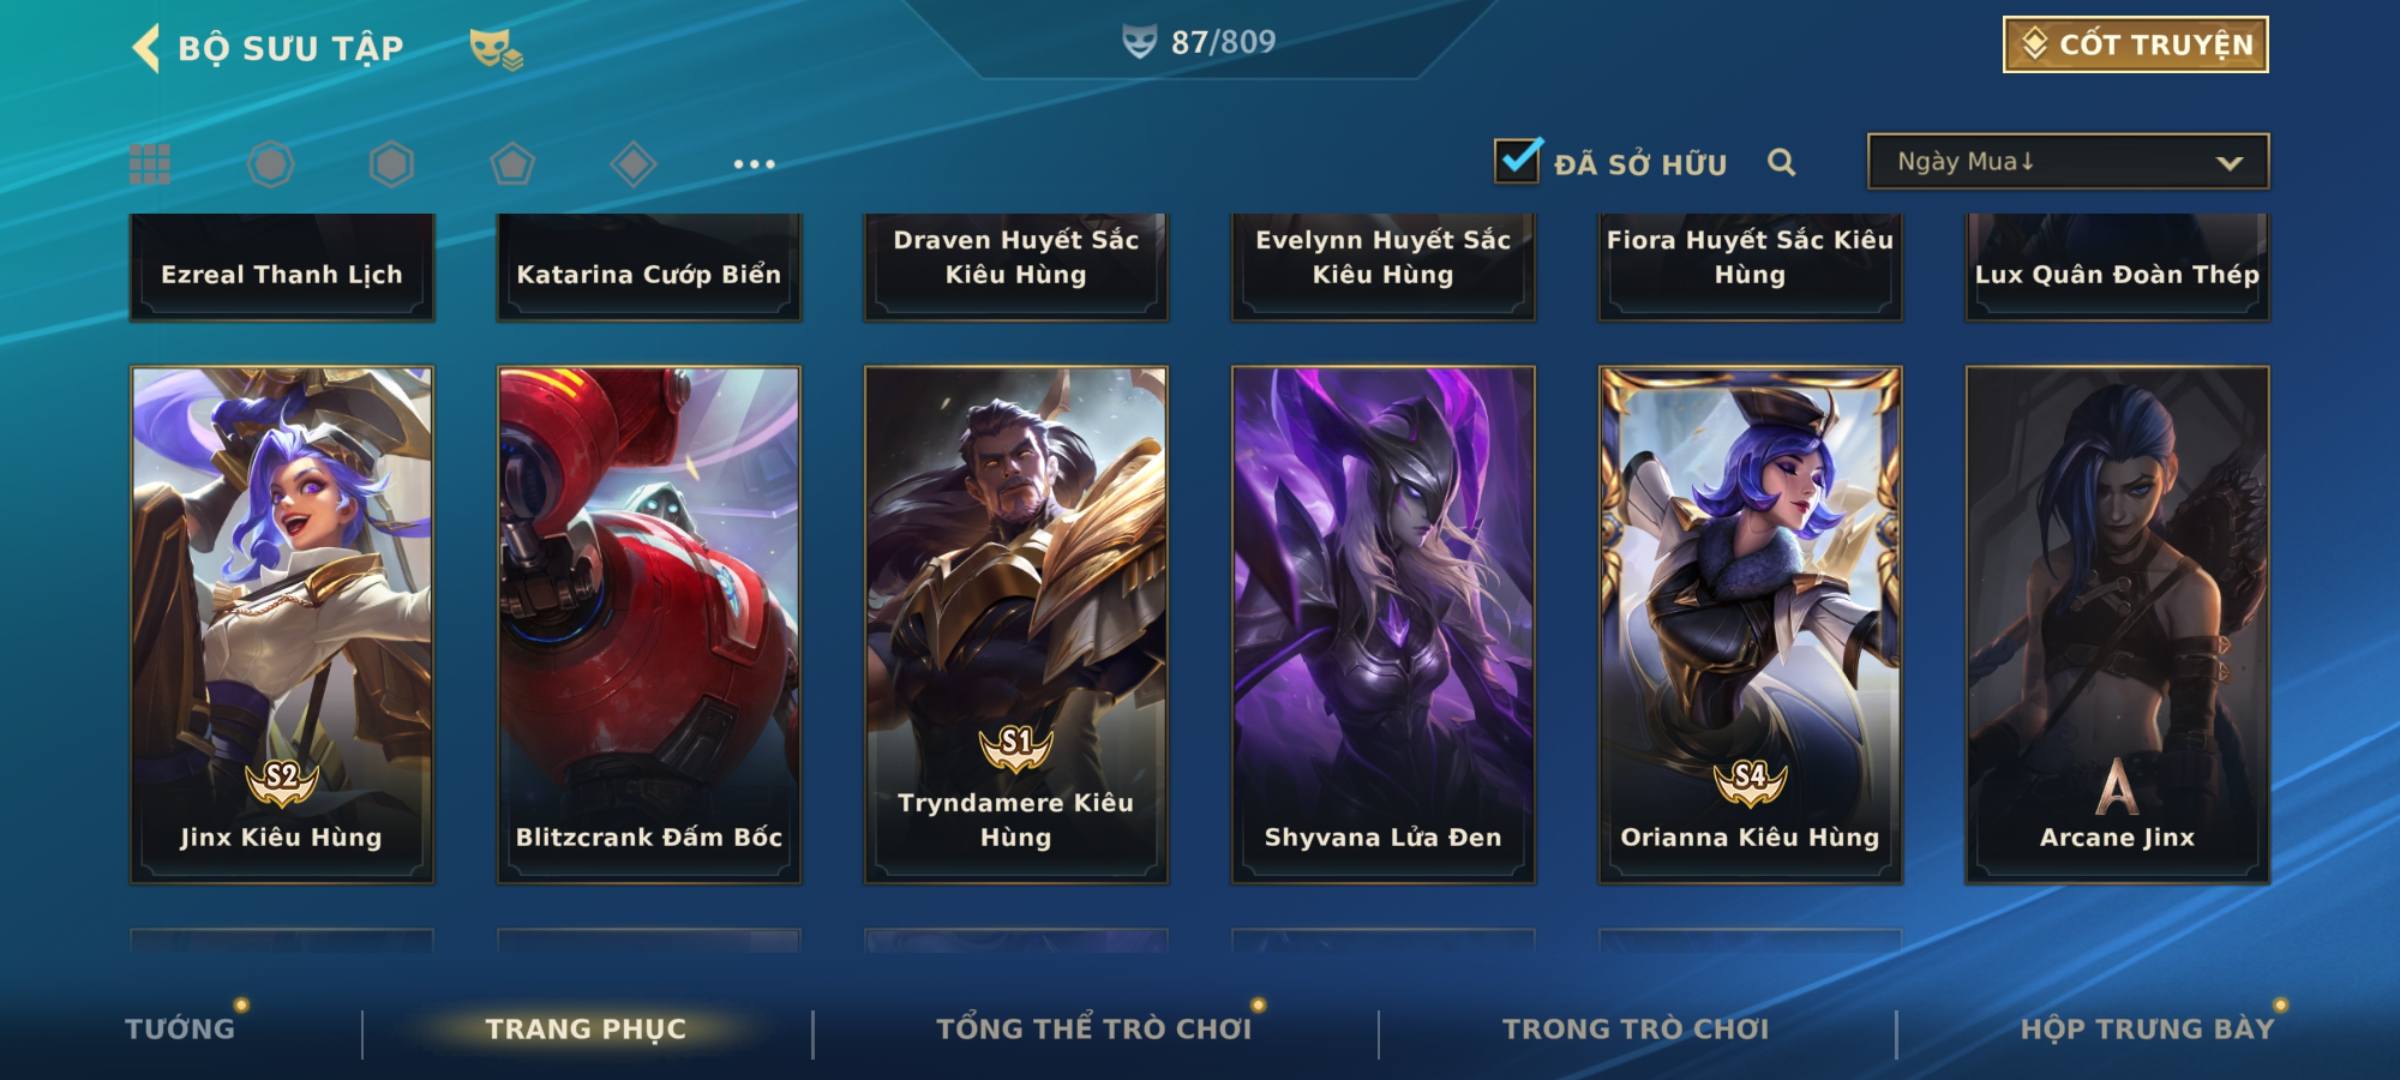2400x1080 pixels.
Task: Switch to the Tướng tab
Action: click(x=180, y=1029)
